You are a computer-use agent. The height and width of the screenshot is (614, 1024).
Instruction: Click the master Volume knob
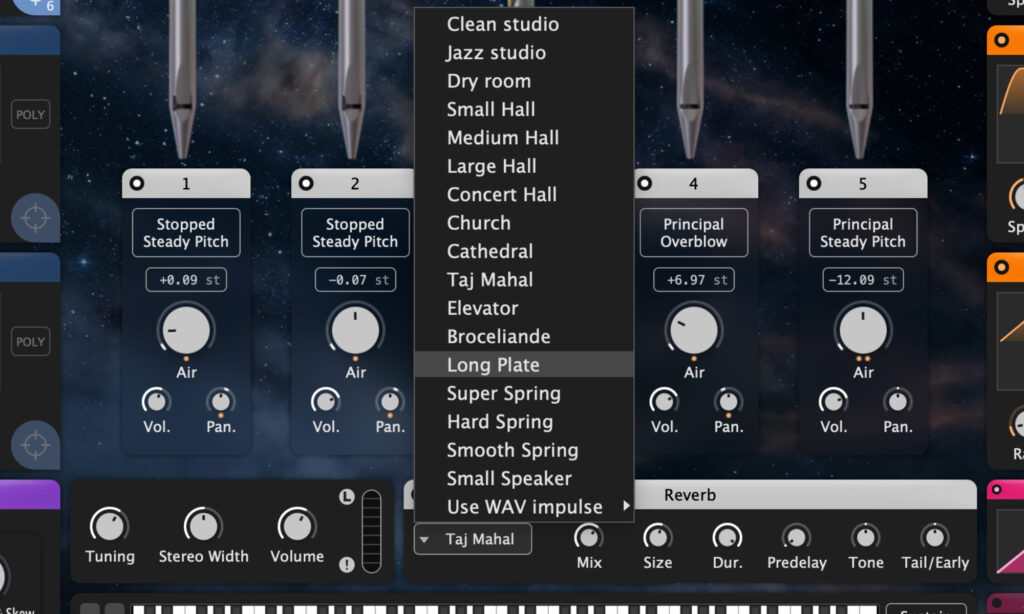[x=297, y=526]
